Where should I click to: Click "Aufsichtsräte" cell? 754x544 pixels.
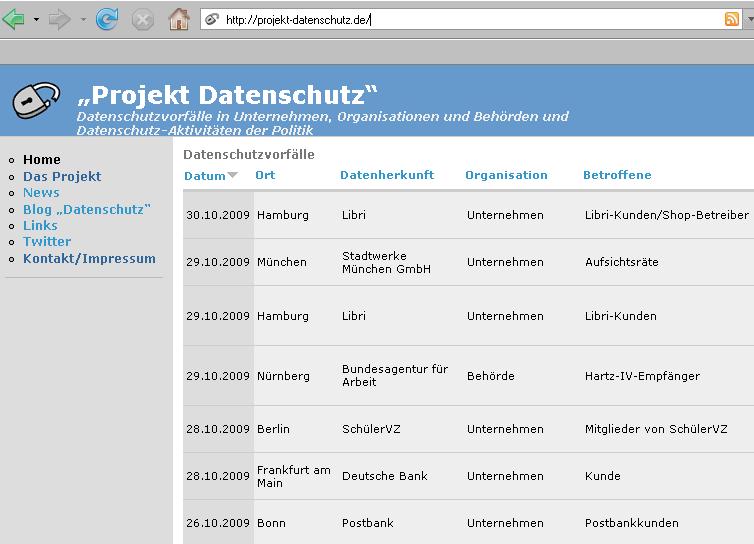622,262
